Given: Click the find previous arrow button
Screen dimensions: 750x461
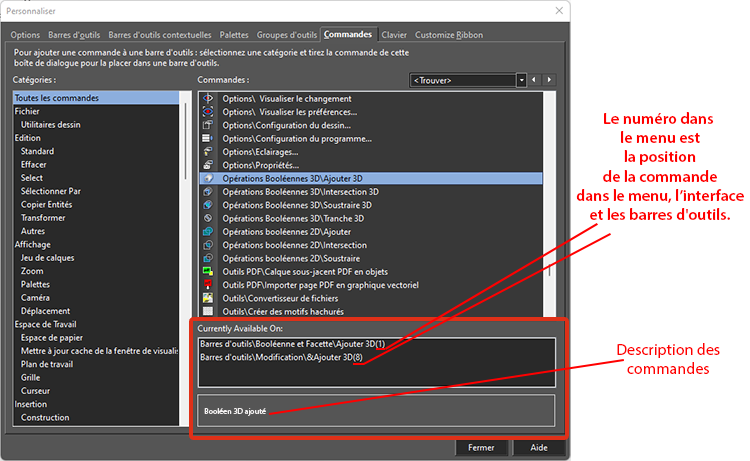Looking at the screenshot, I should (x=534, y=80).
